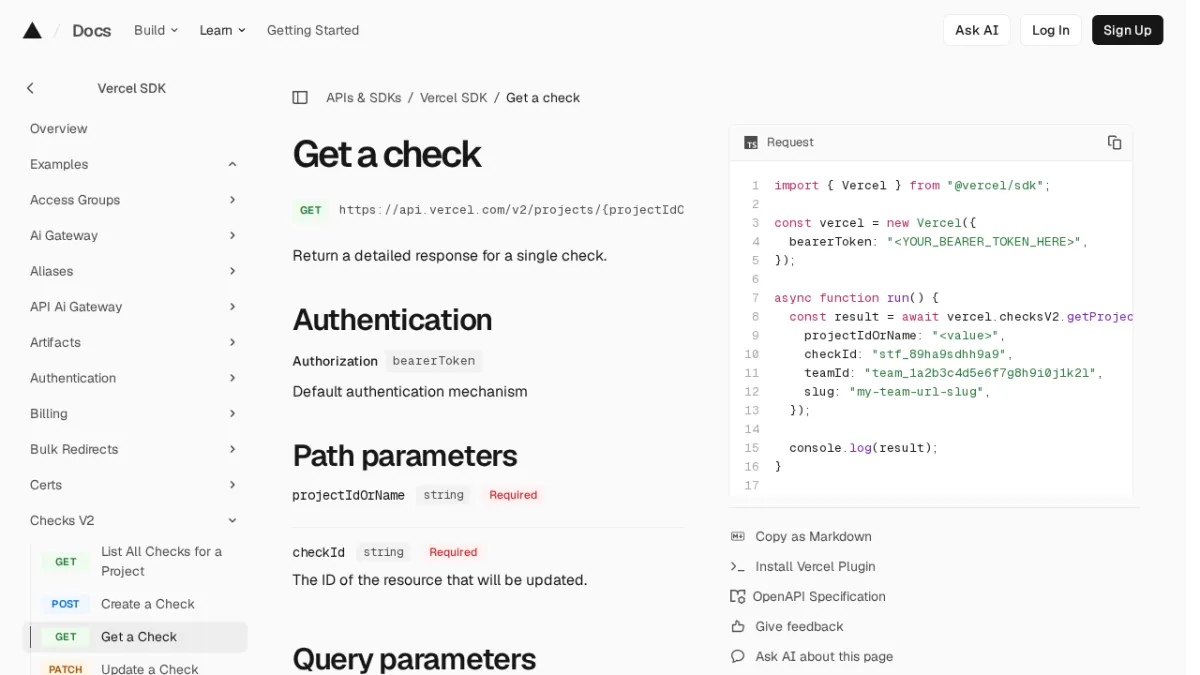1200x675 pixels.
Task: Click the Docs link in header
Action: click(x=91, y=30)
